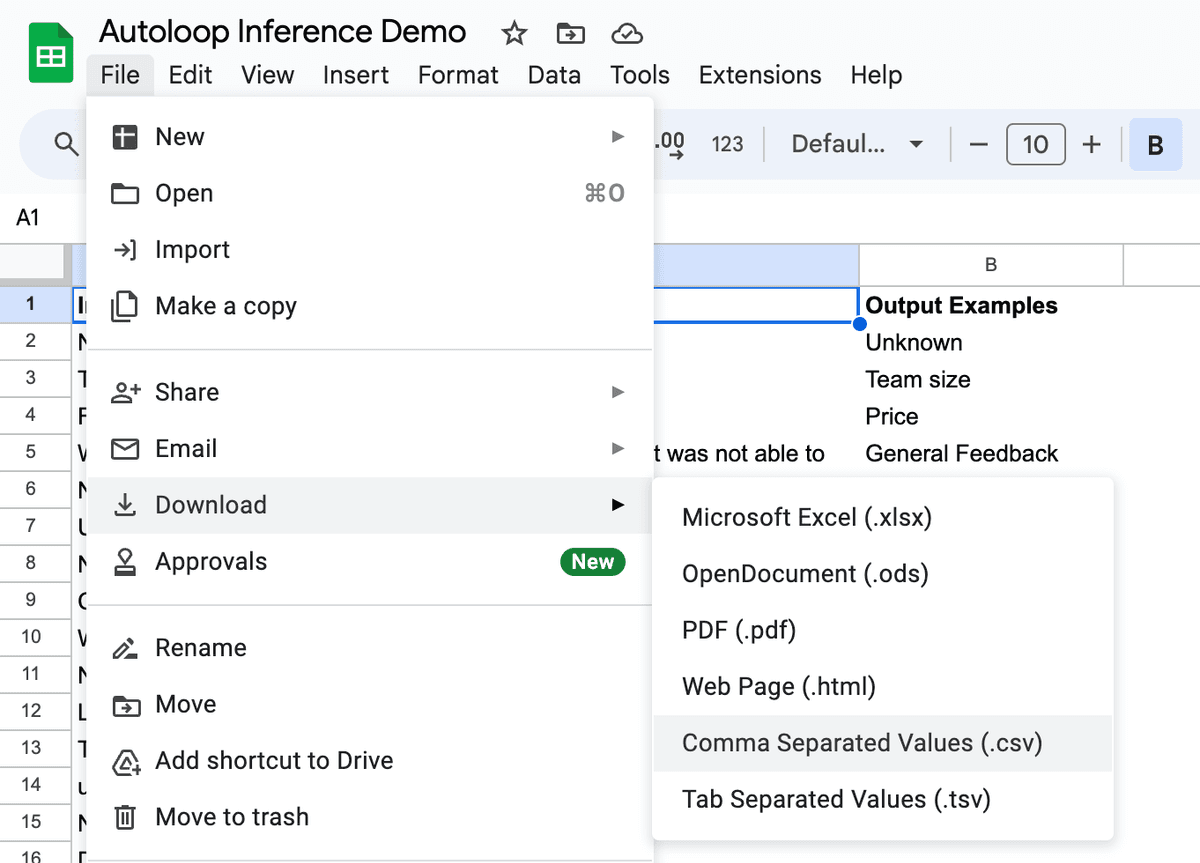Click the folder icon beside Open
Image resolution: width=1200 pixels, height=863 pixels.
[x=125, y=193]
